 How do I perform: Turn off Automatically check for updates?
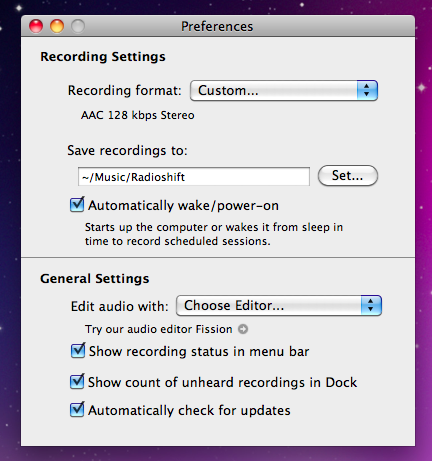tap(77, 409)
